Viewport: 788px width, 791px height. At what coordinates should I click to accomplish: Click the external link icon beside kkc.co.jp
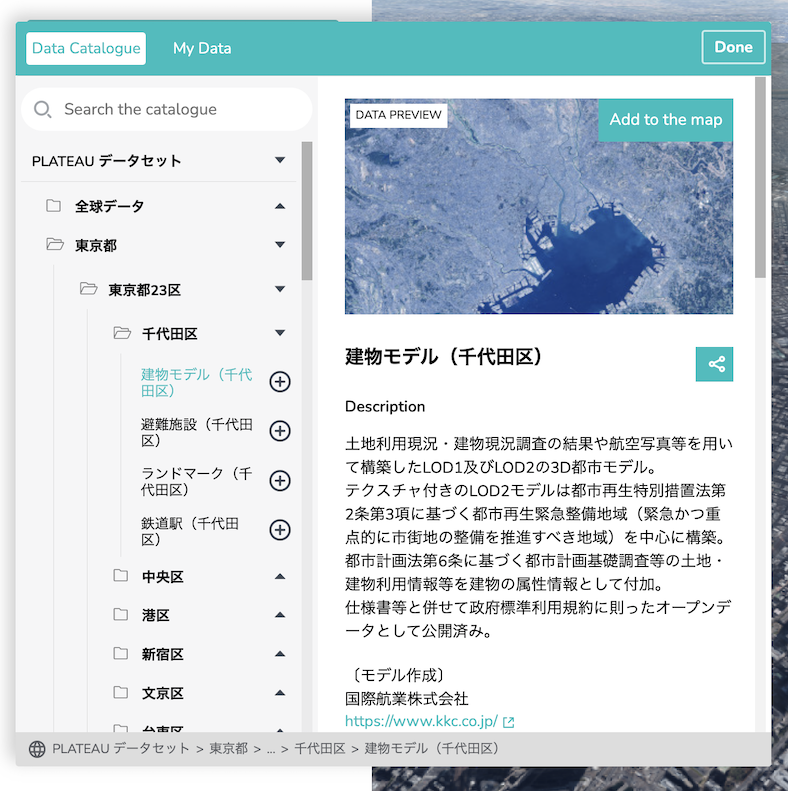click(x=509, y=722)
